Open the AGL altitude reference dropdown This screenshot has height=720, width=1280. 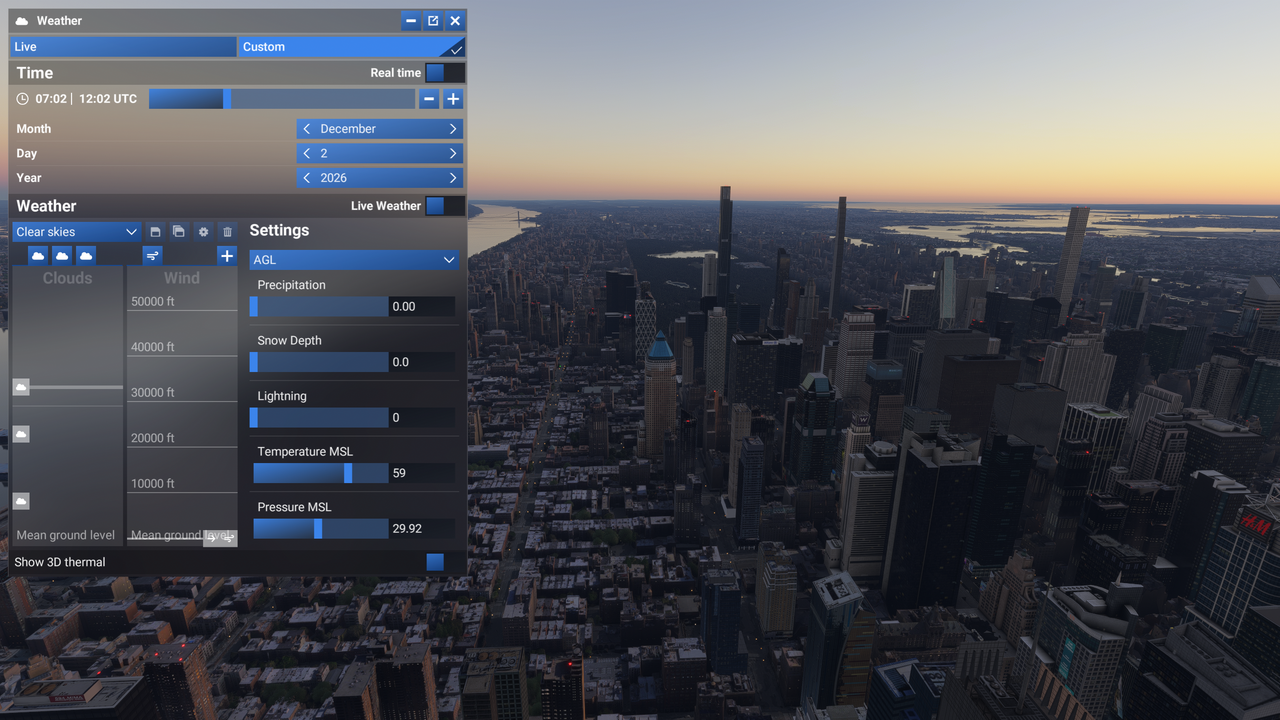tap(354, 260)
